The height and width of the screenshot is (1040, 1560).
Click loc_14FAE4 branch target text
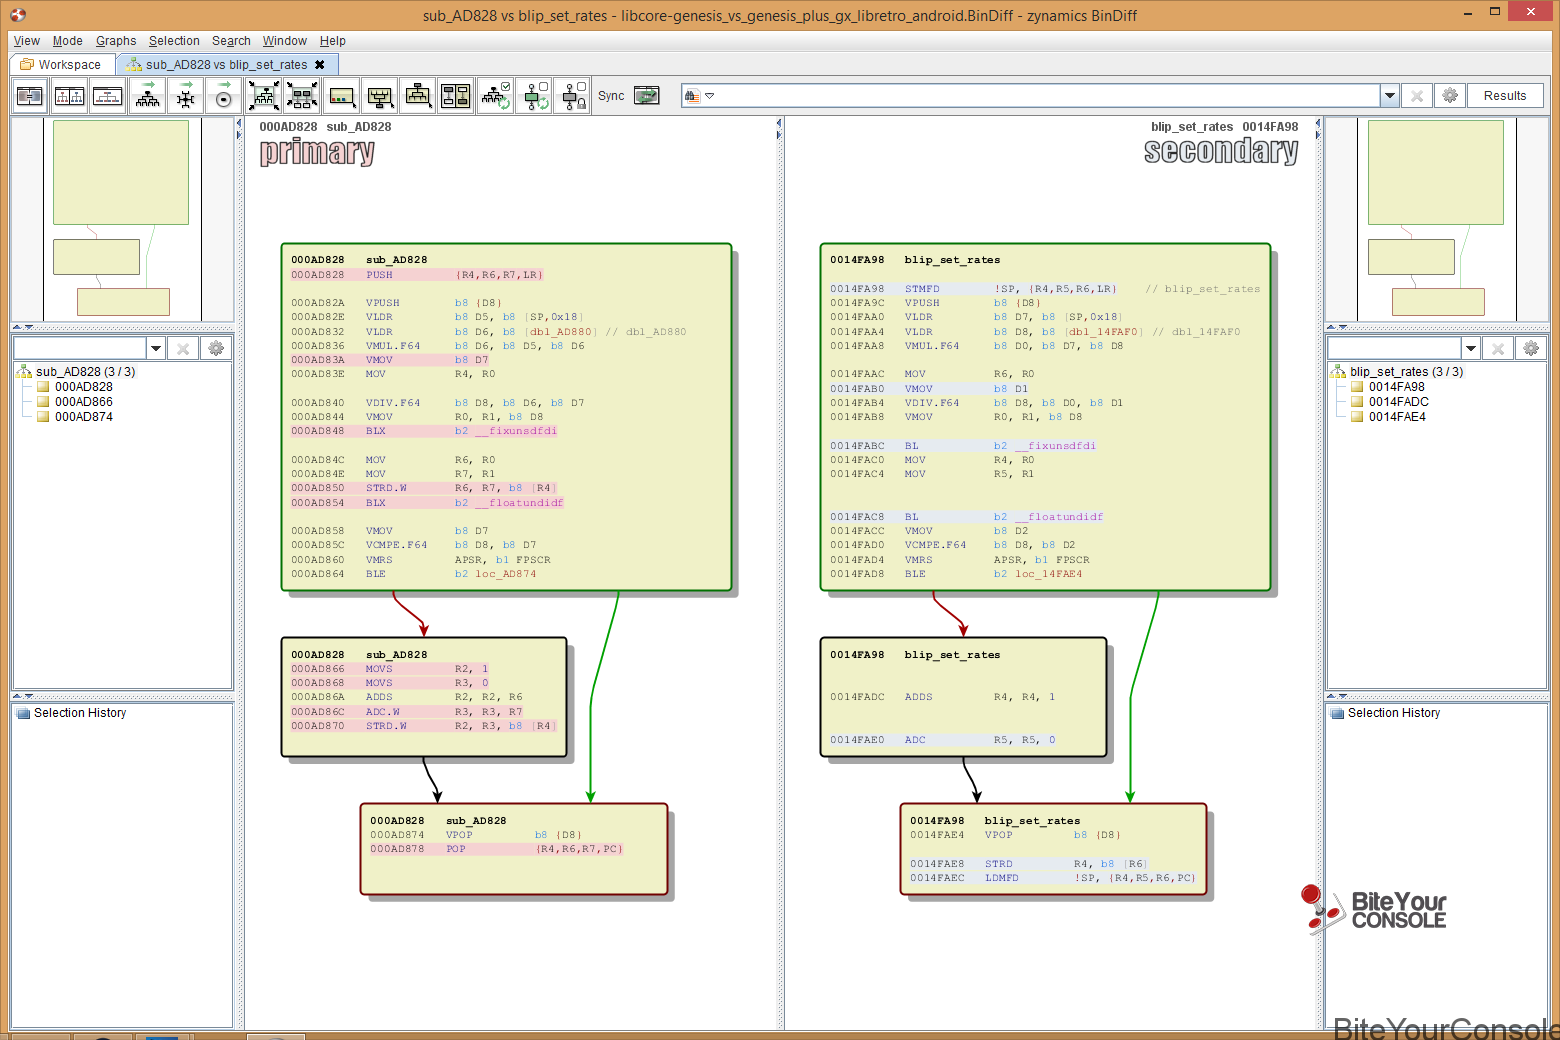click(1048, 574)
